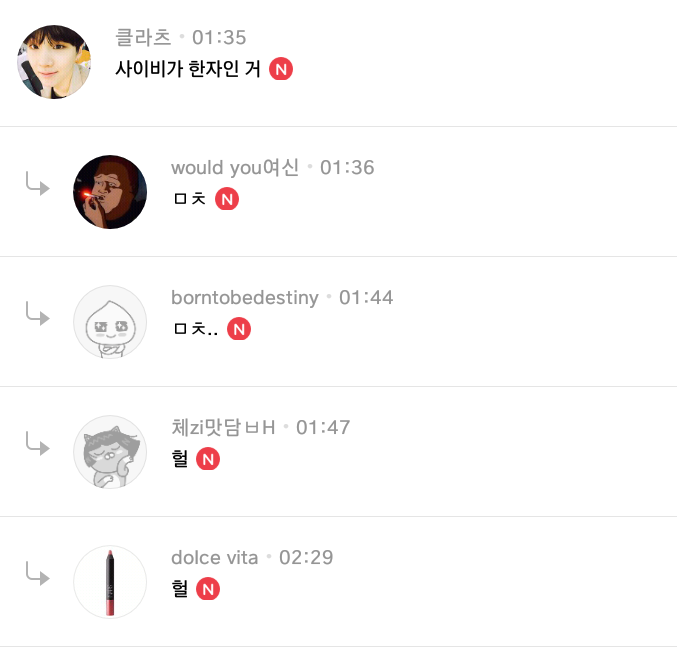Click the new badge after 사이비가 한자인 거

point(281,69)
